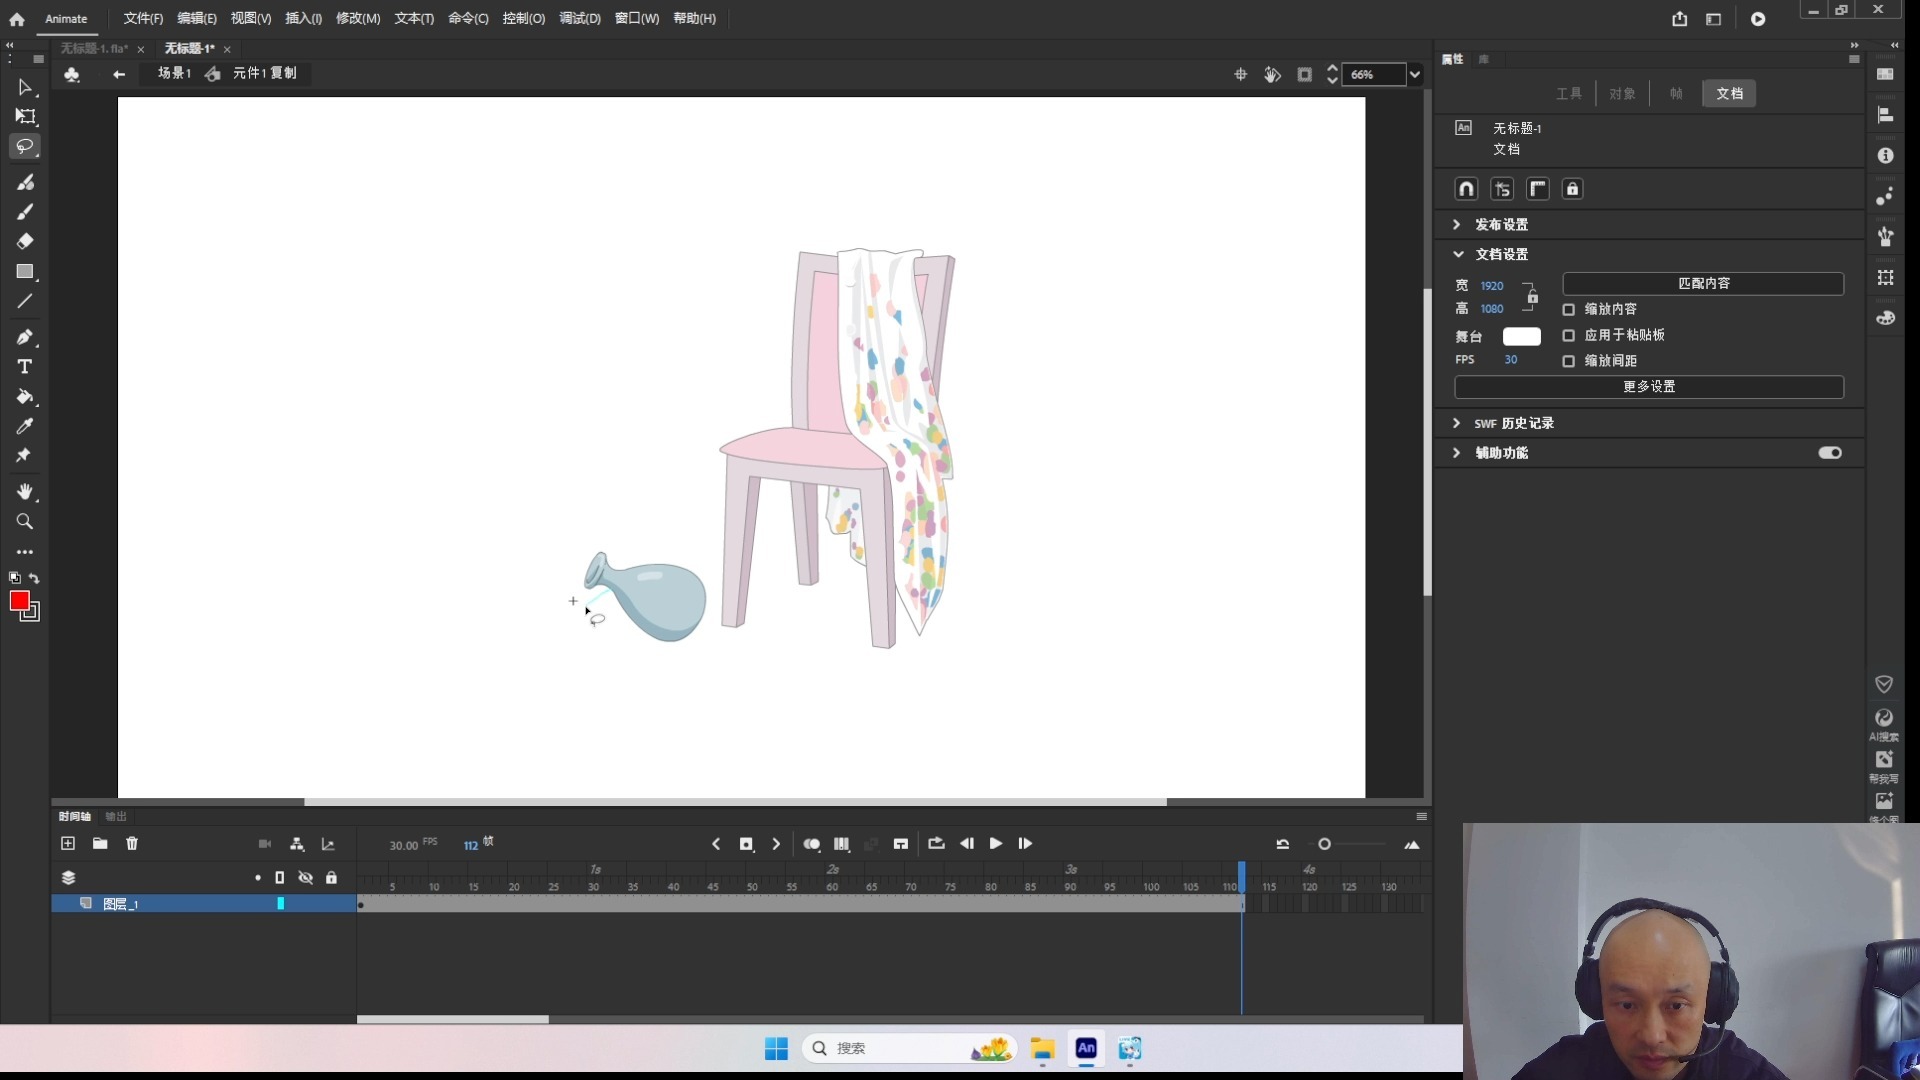
Task: Check the 应用于粘贴板 option
Action: pyautogui.click(x=1568, y=335)
